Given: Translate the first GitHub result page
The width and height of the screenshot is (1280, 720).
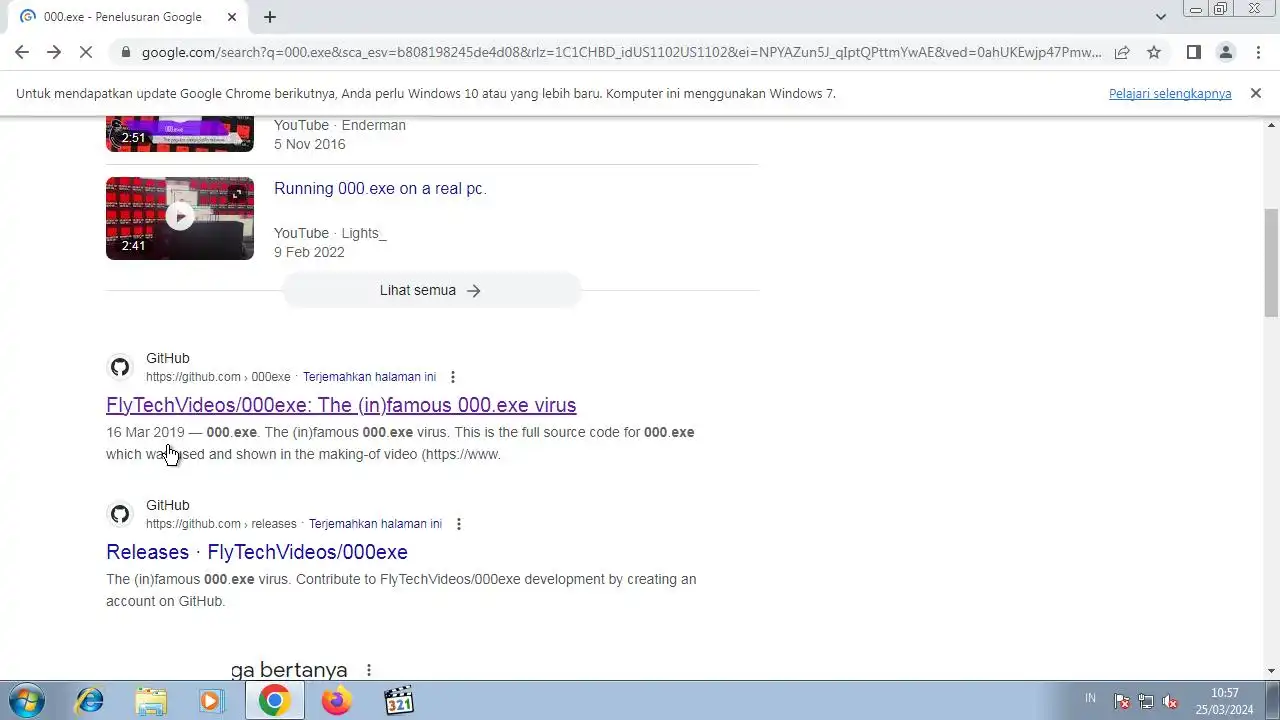Looking at the screenshot, I should coord(369,377).
